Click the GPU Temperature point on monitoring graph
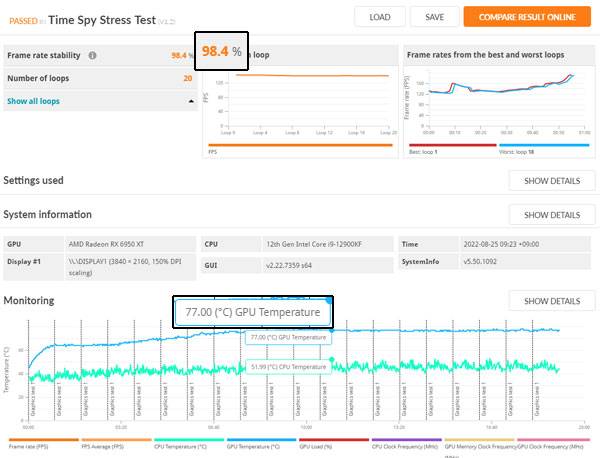This screenshot has height=458, width=600. pyautogui.click(x=332, y=330)
